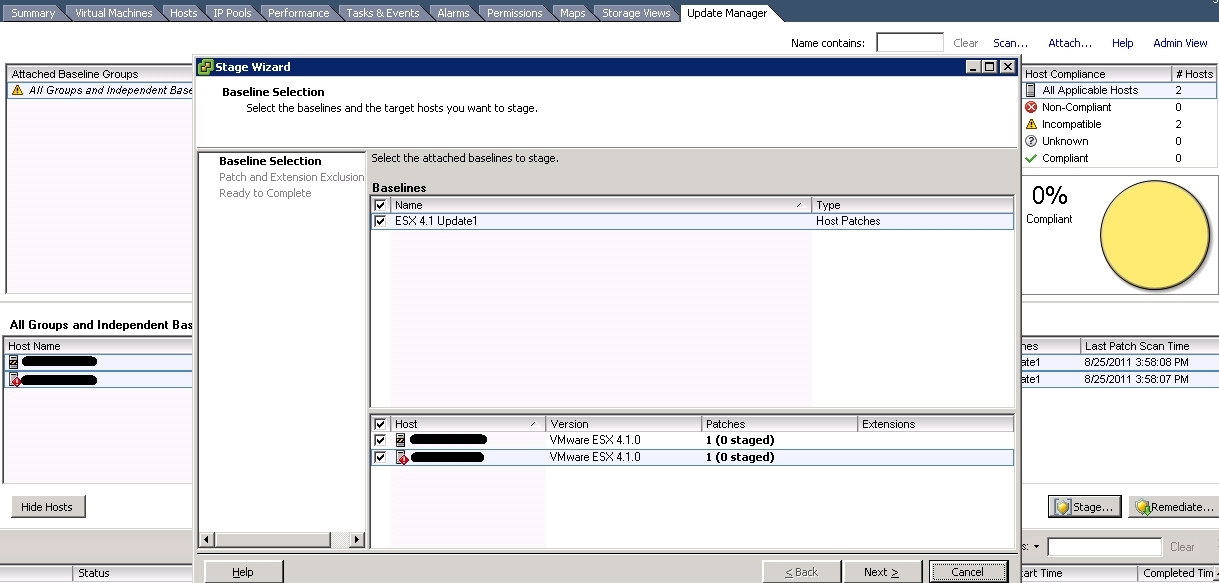Click the left arrow of steps scrollbar
The width and height of the screenshot is (1219, 583).
coord(206,540)
